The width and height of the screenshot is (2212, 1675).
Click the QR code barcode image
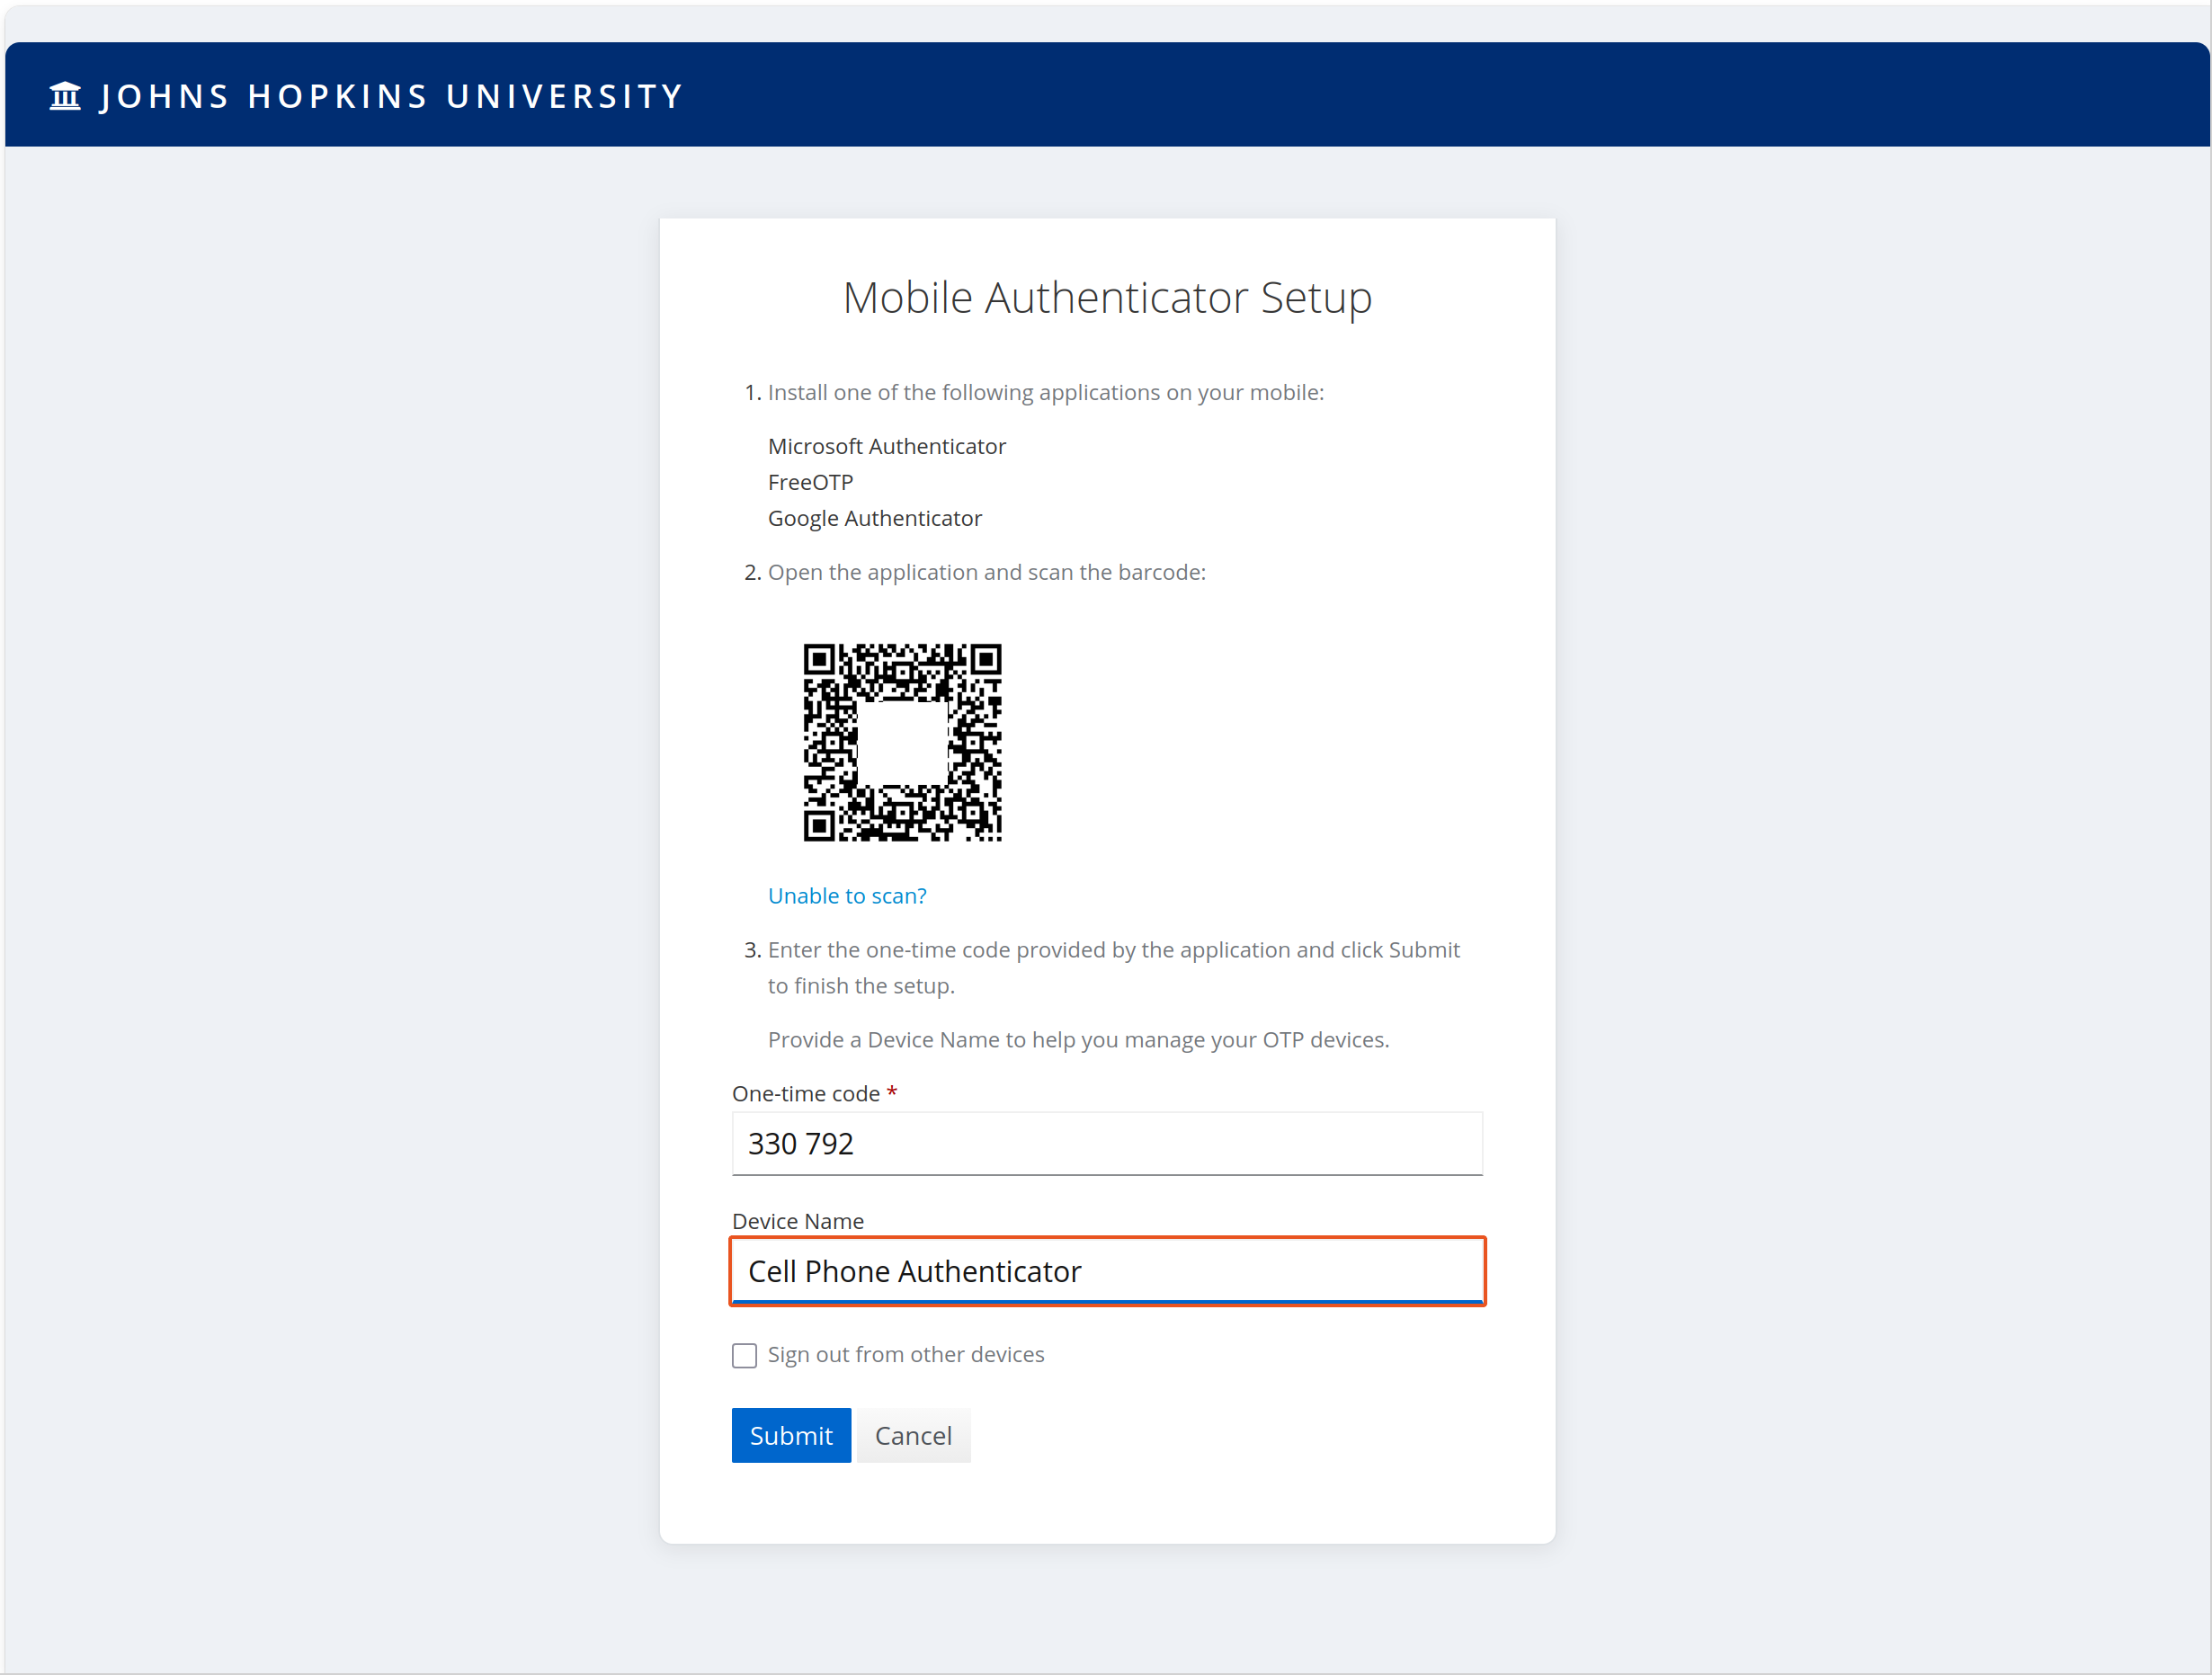click(902, 742)
